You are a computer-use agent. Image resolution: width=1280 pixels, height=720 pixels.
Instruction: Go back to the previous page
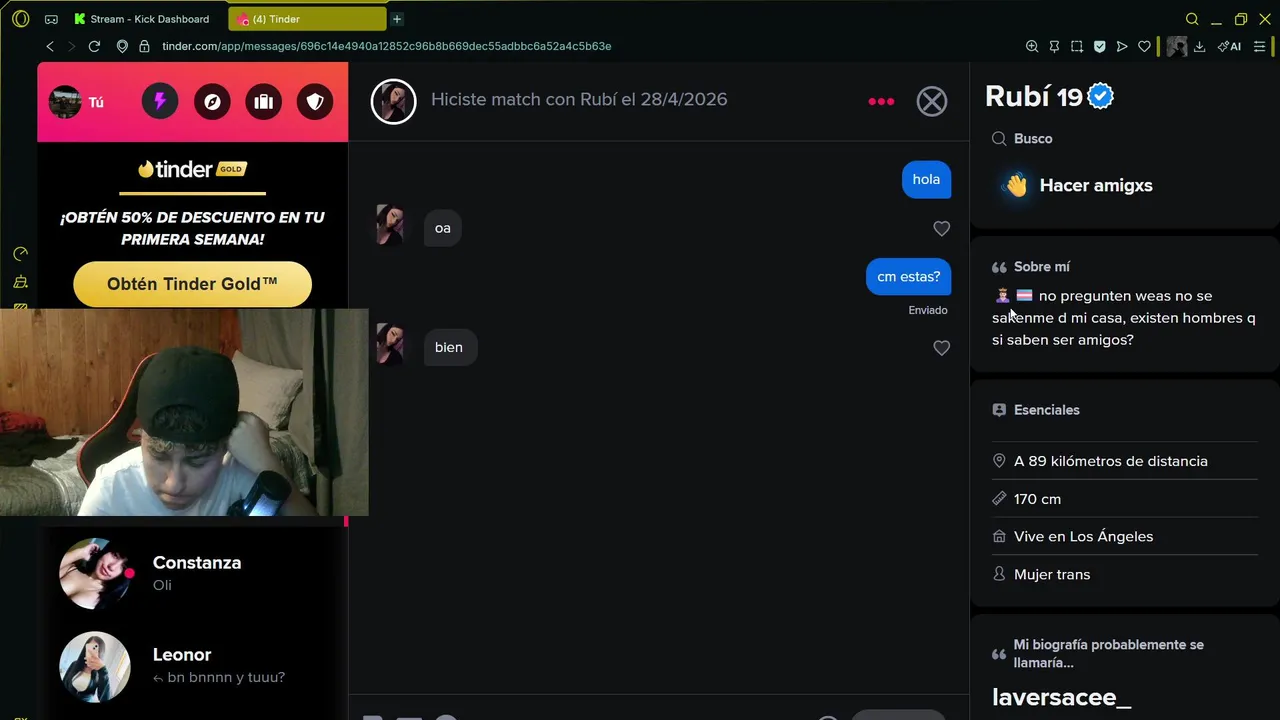50,46
